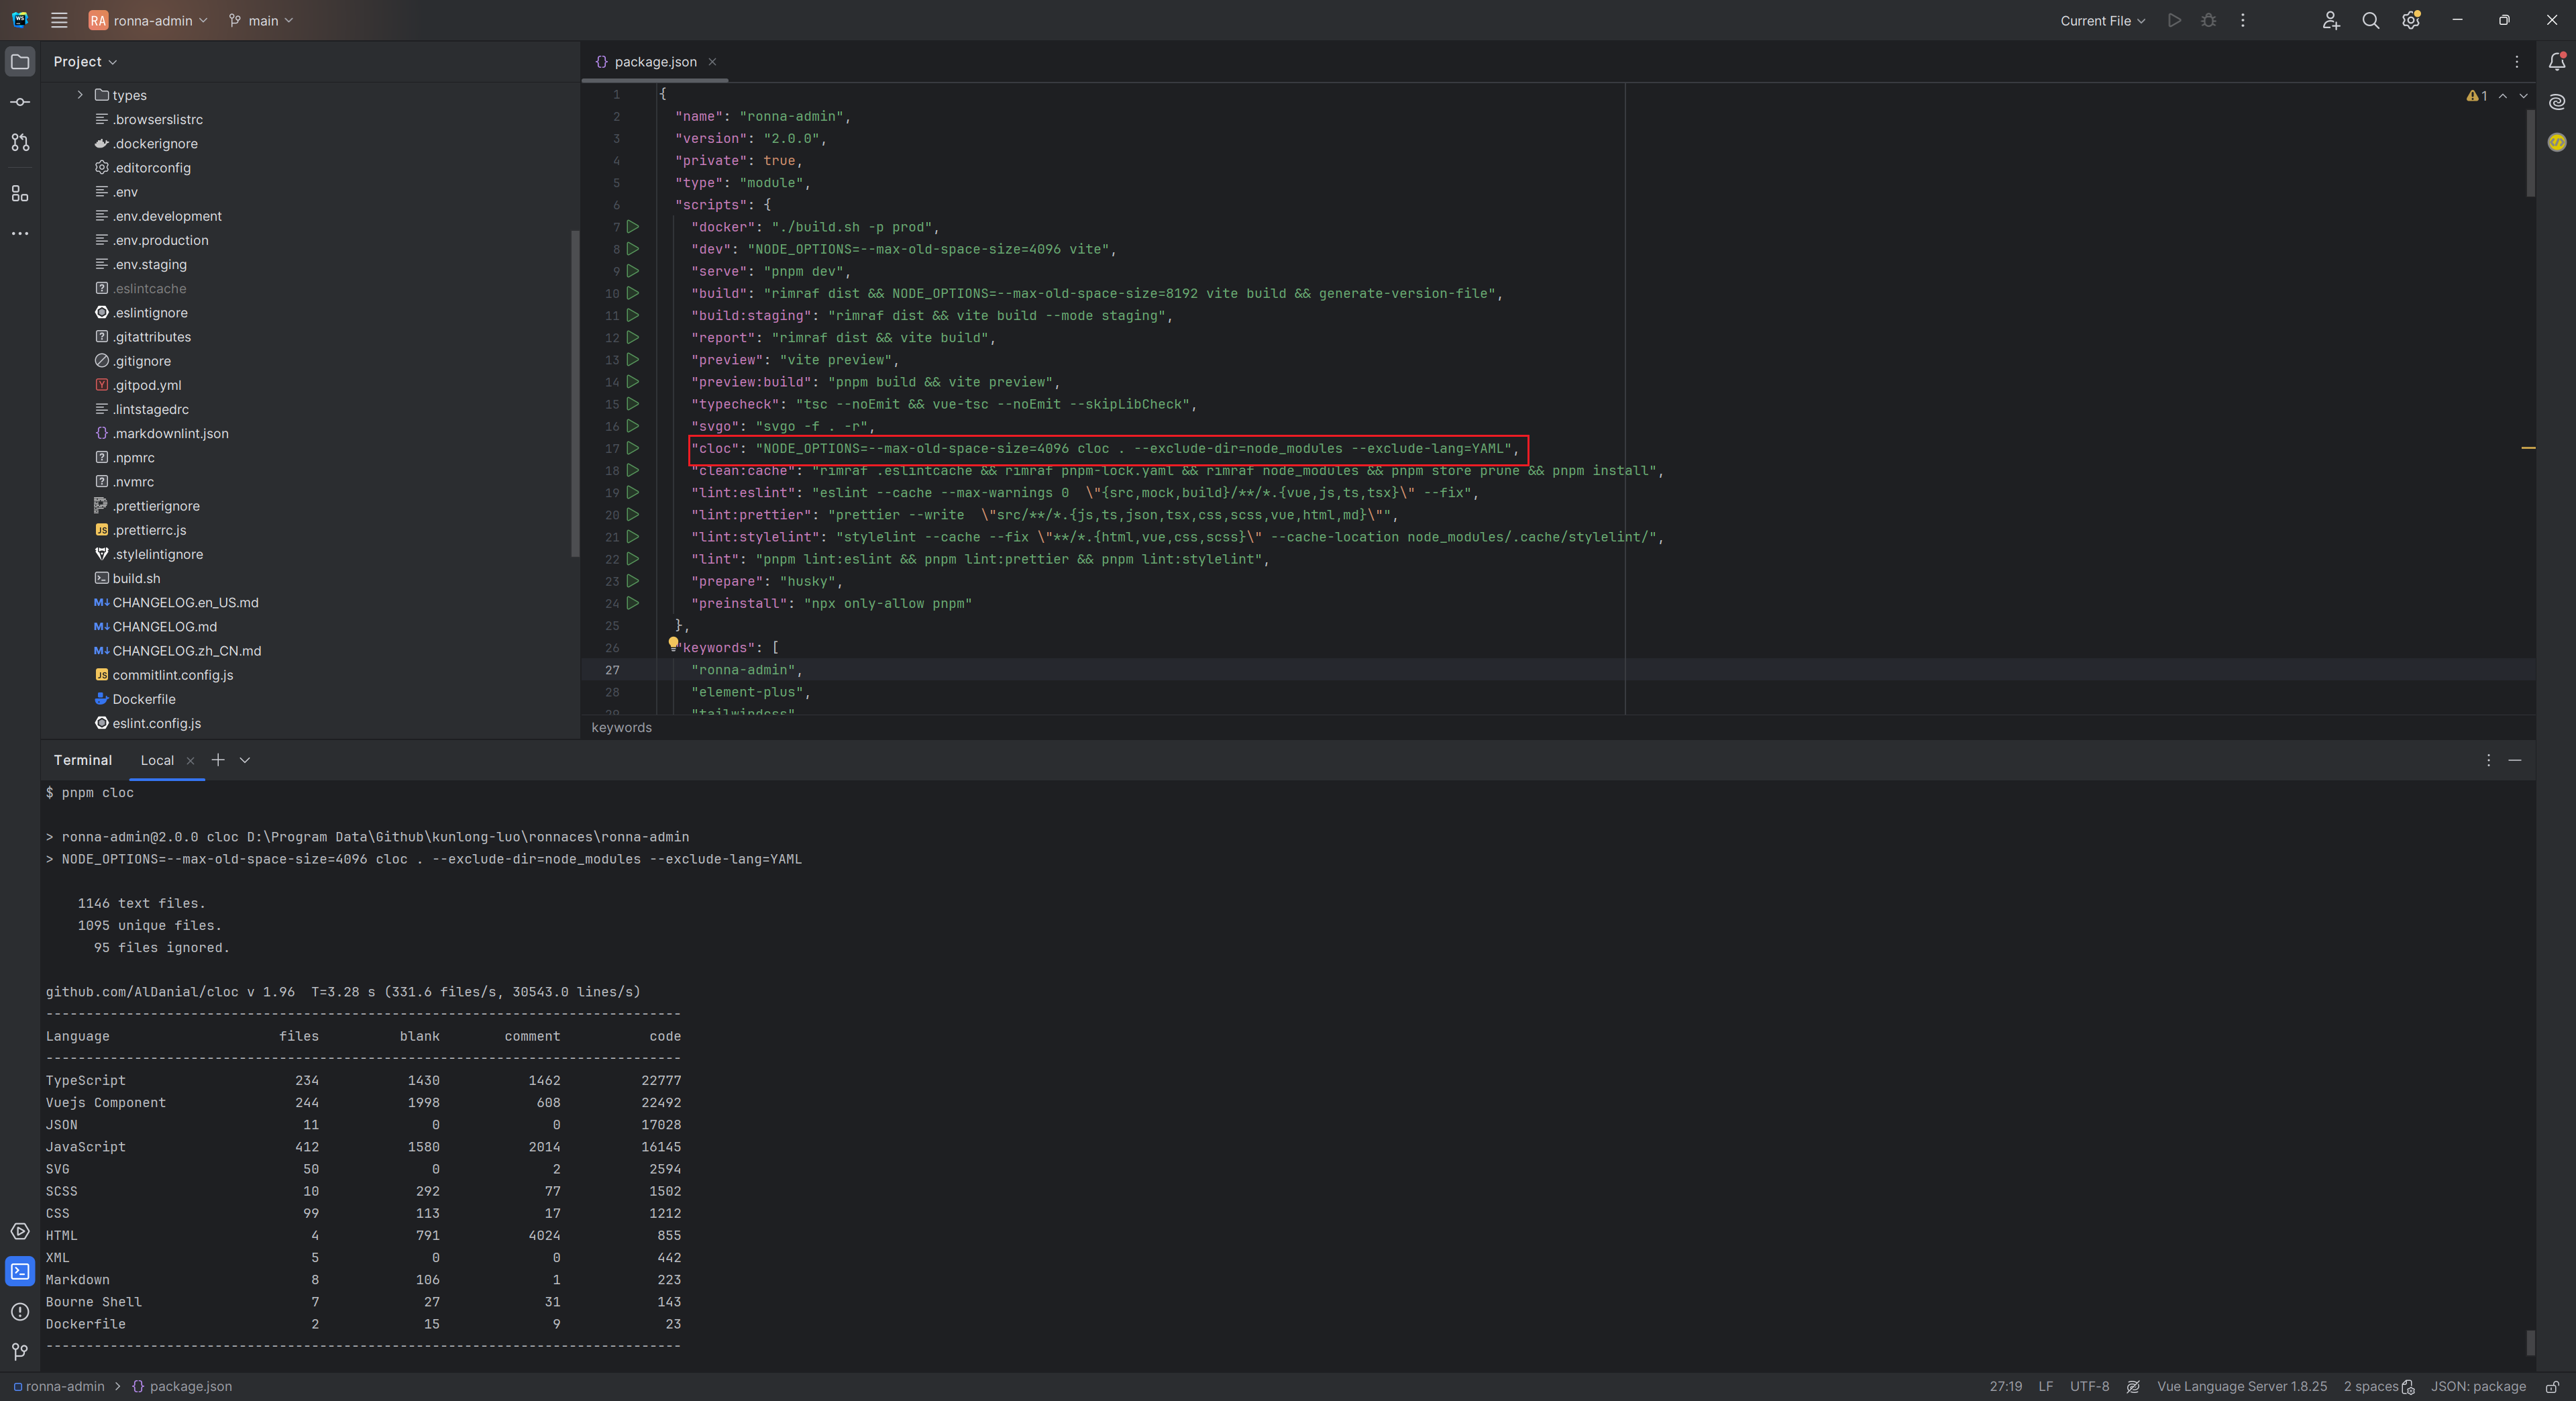Open the main hamburger menu

tap(59, 20)
